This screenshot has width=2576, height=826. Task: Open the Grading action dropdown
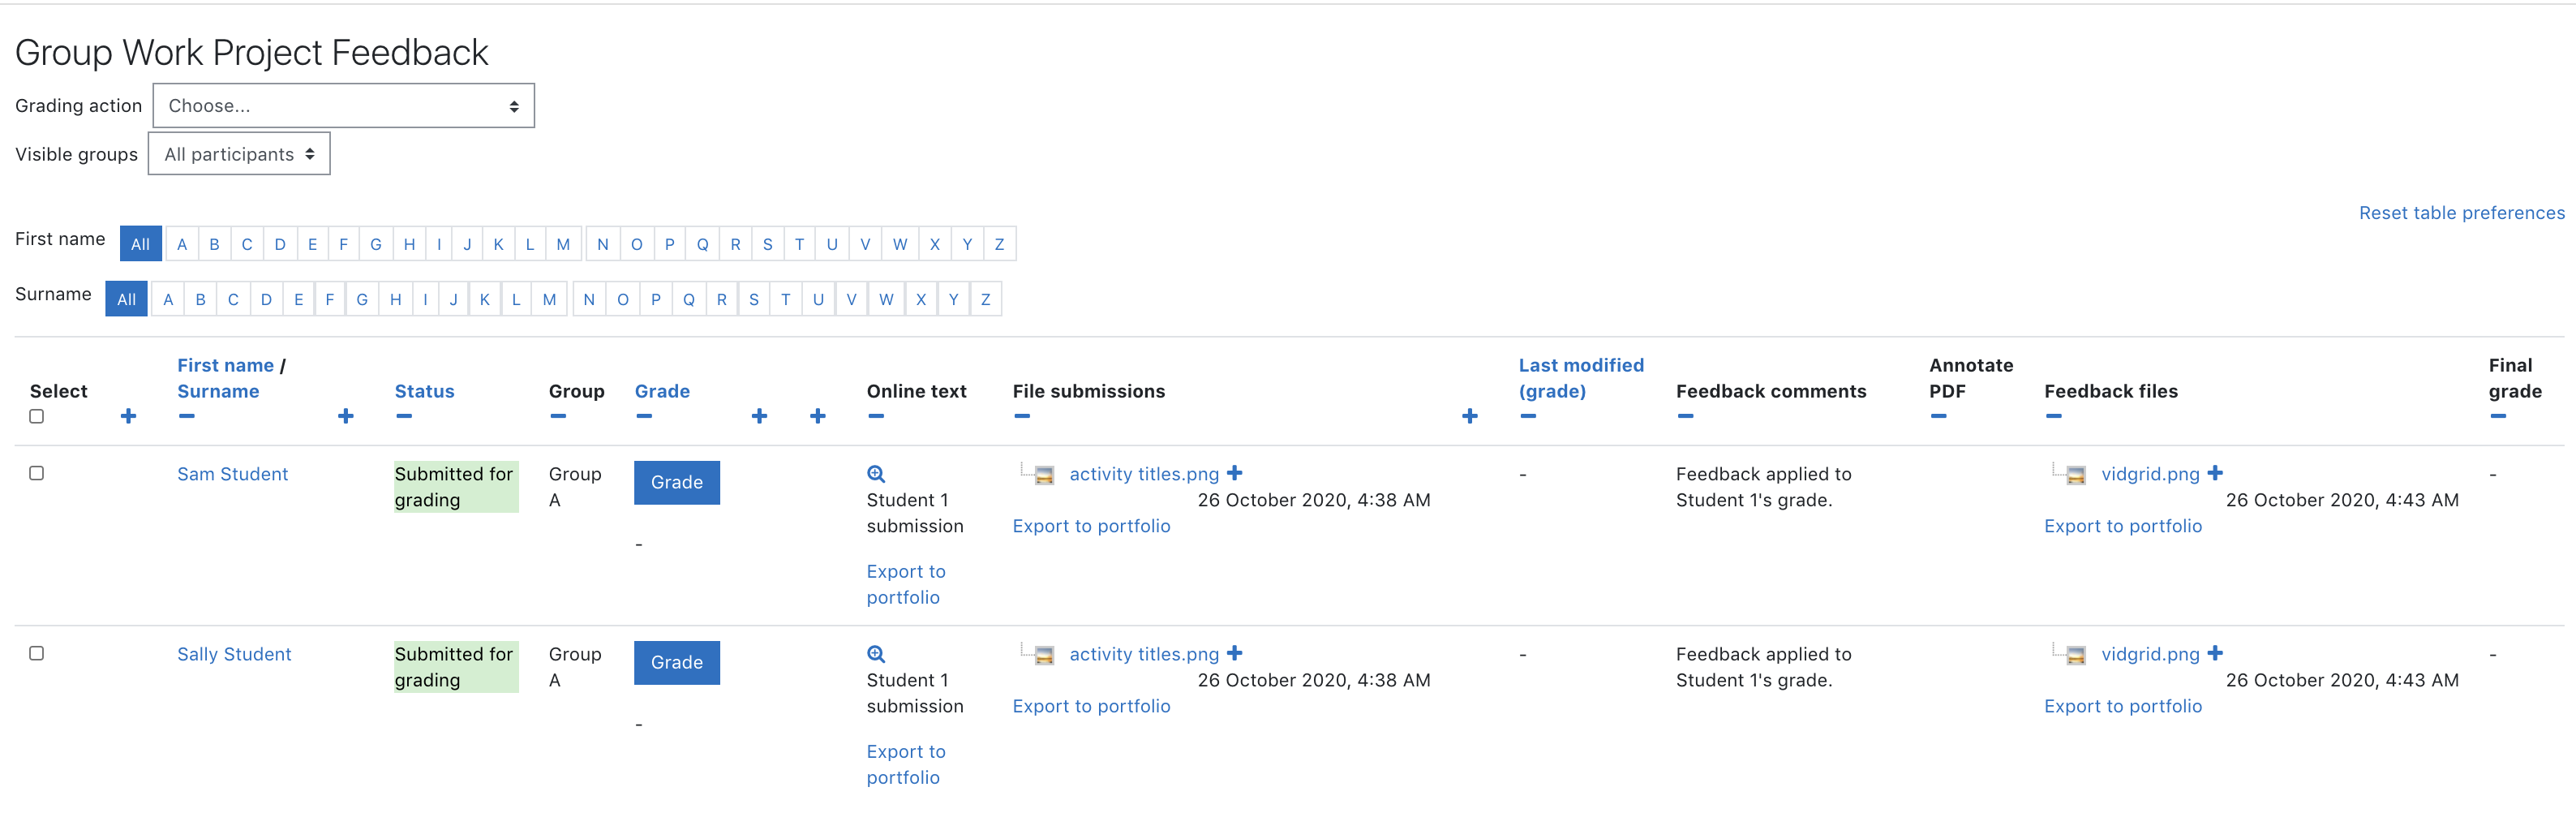(343, 106)
